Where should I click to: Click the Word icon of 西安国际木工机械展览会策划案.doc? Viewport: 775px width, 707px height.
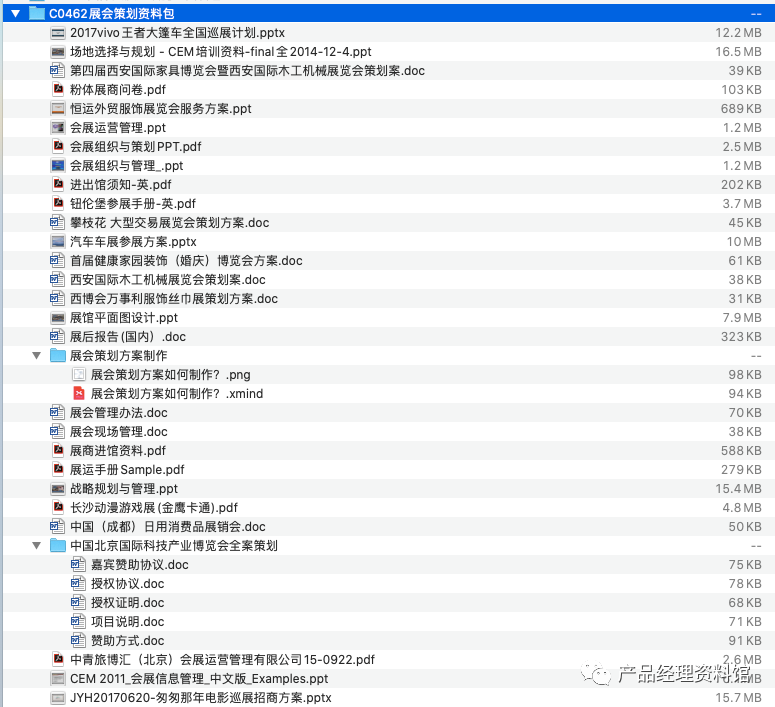(57, 280)
